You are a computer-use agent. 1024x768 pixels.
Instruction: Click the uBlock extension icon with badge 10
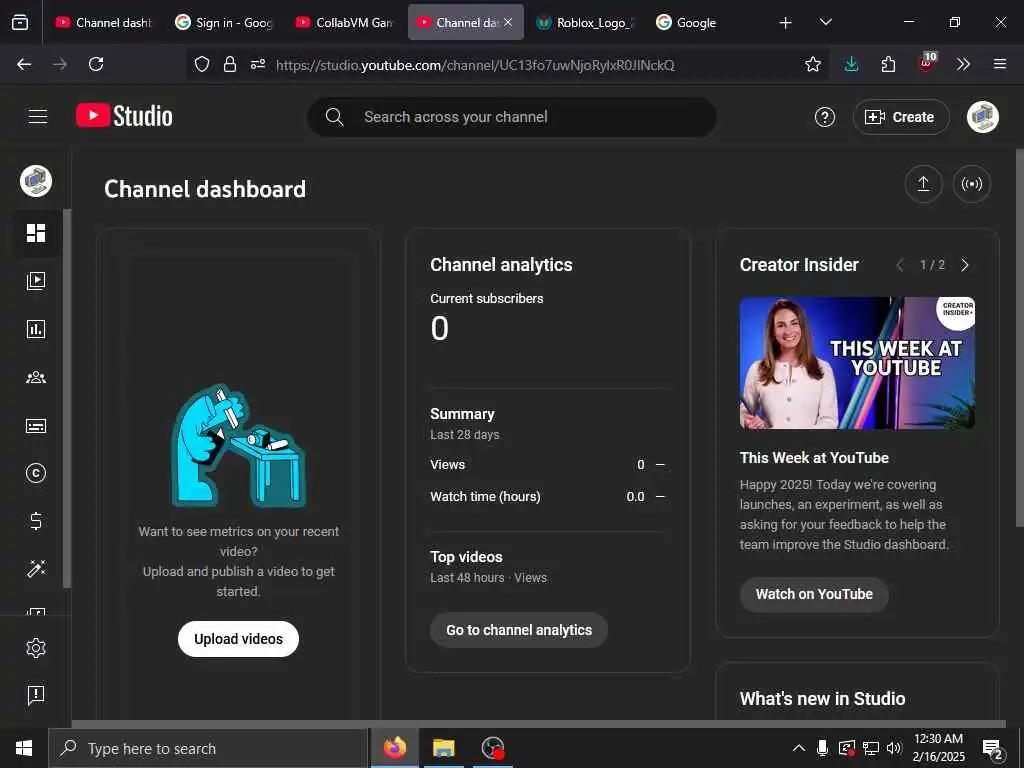click(927, 63)
